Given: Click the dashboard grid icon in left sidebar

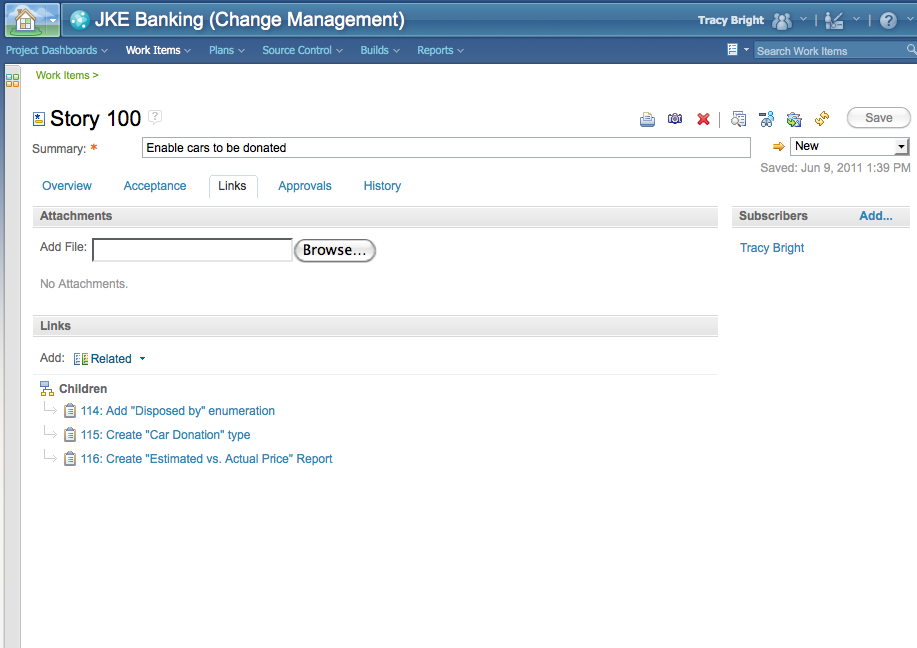Looking at the screenshot, I should click(12, 80).
